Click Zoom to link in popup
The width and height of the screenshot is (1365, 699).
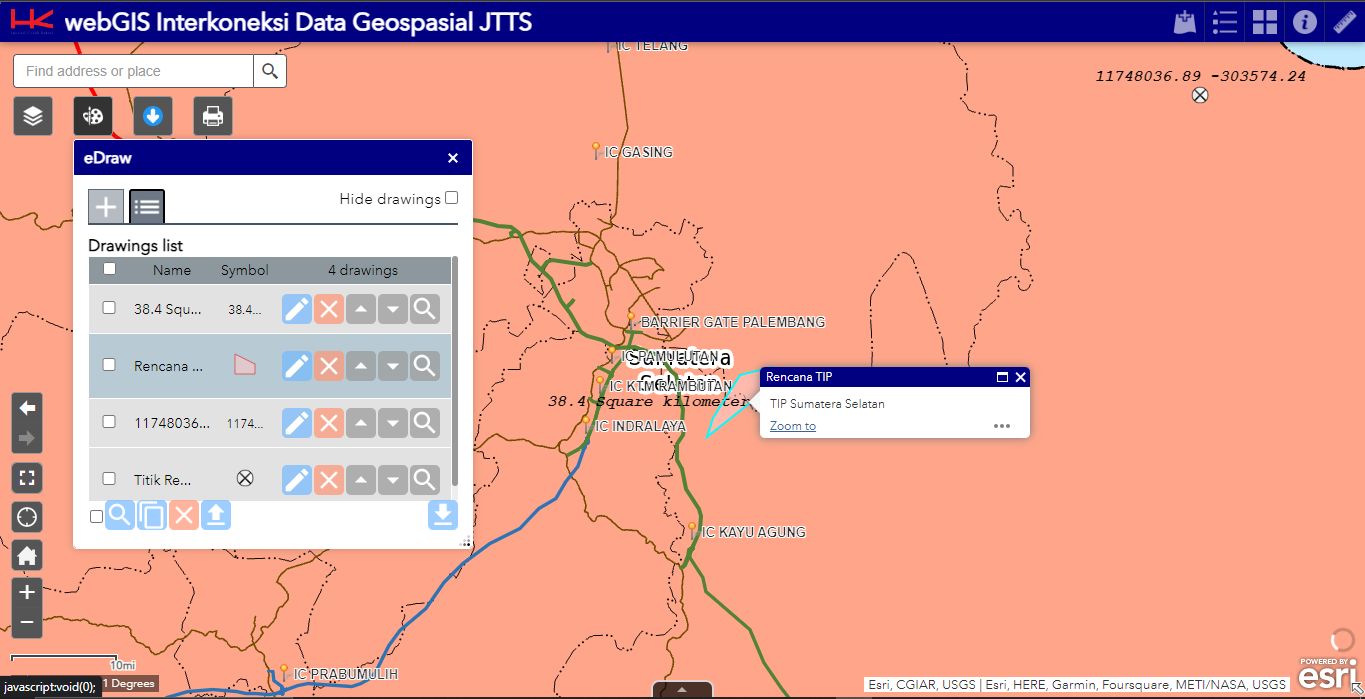(x=793, y=426)
